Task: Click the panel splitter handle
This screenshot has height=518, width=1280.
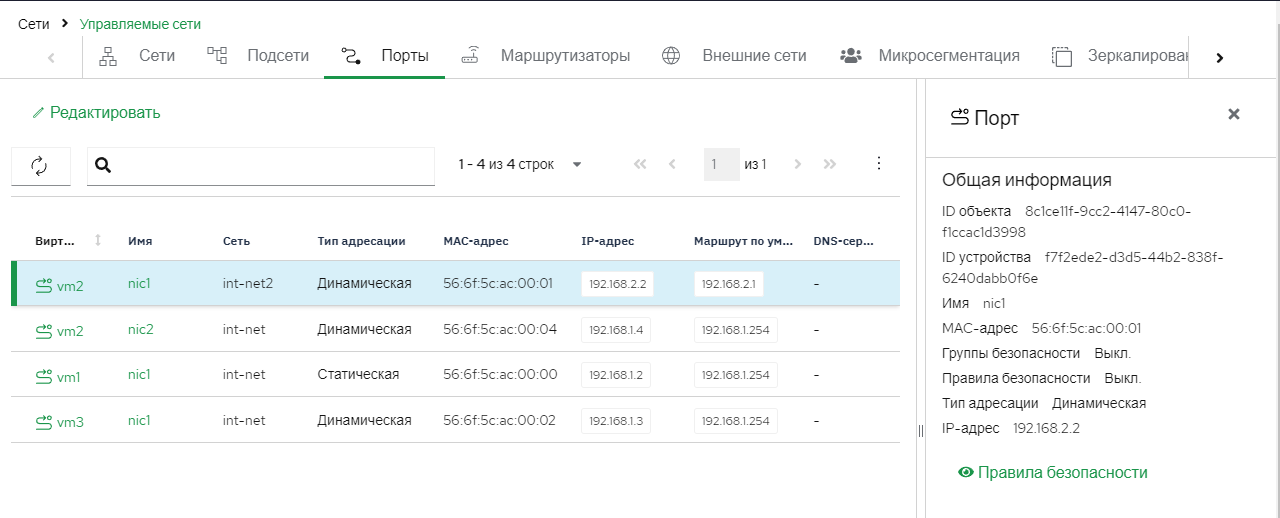Action: (921, 430)
